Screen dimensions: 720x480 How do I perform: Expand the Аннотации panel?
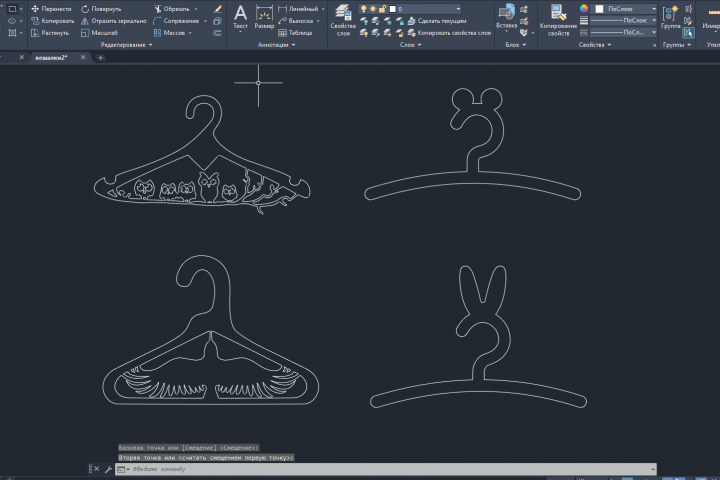[x=276, y=45]
